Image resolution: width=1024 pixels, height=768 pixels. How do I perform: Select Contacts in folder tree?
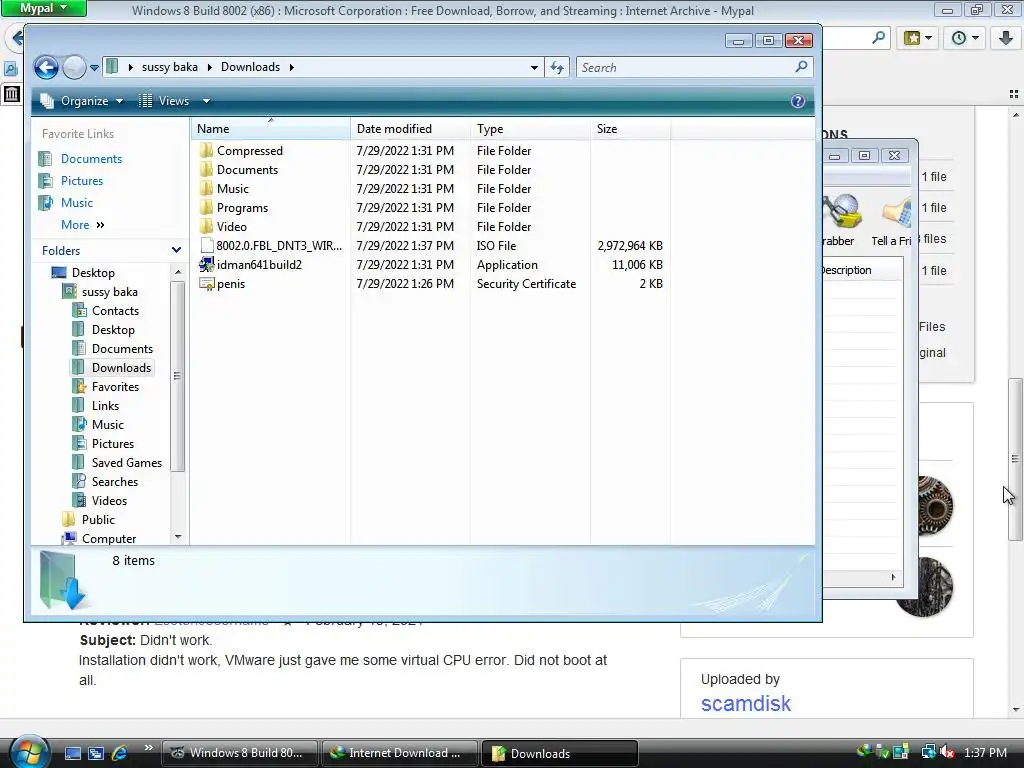[x=115, y=311]
